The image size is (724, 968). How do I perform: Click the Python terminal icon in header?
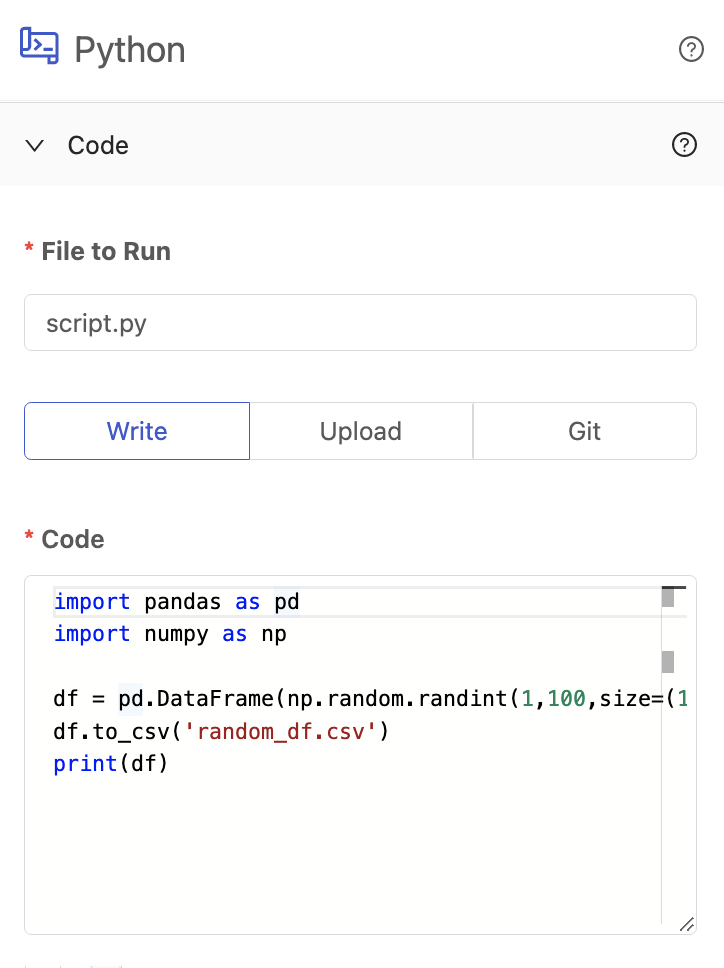[x=39, y=48]
